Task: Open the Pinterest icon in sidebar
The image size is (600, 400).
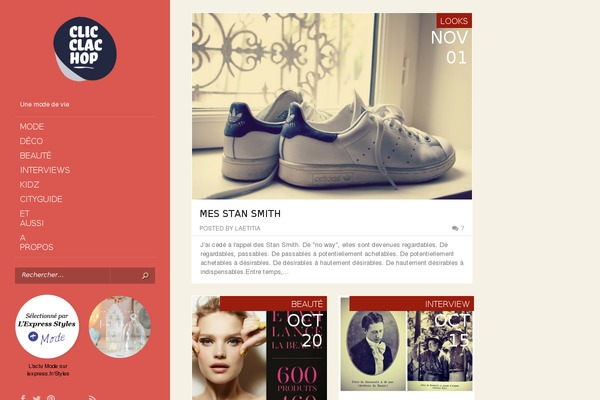Action: point(51,398)
